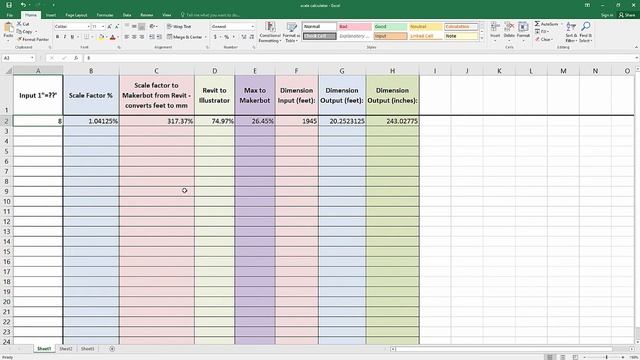
Task: Open Find & Select
Action: (x=585, y=32)
